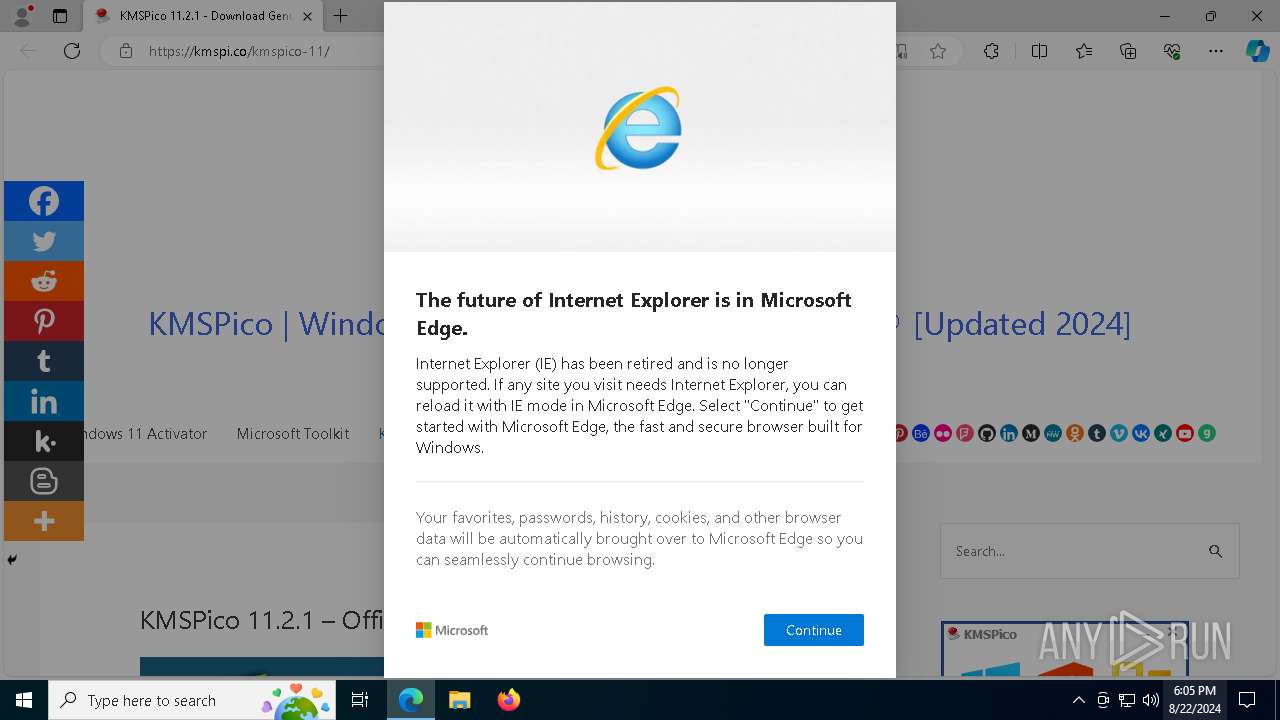This screenshot has height=720, width=1280.
Task: Click the KMSPico page title heading link
Action: 639,324
